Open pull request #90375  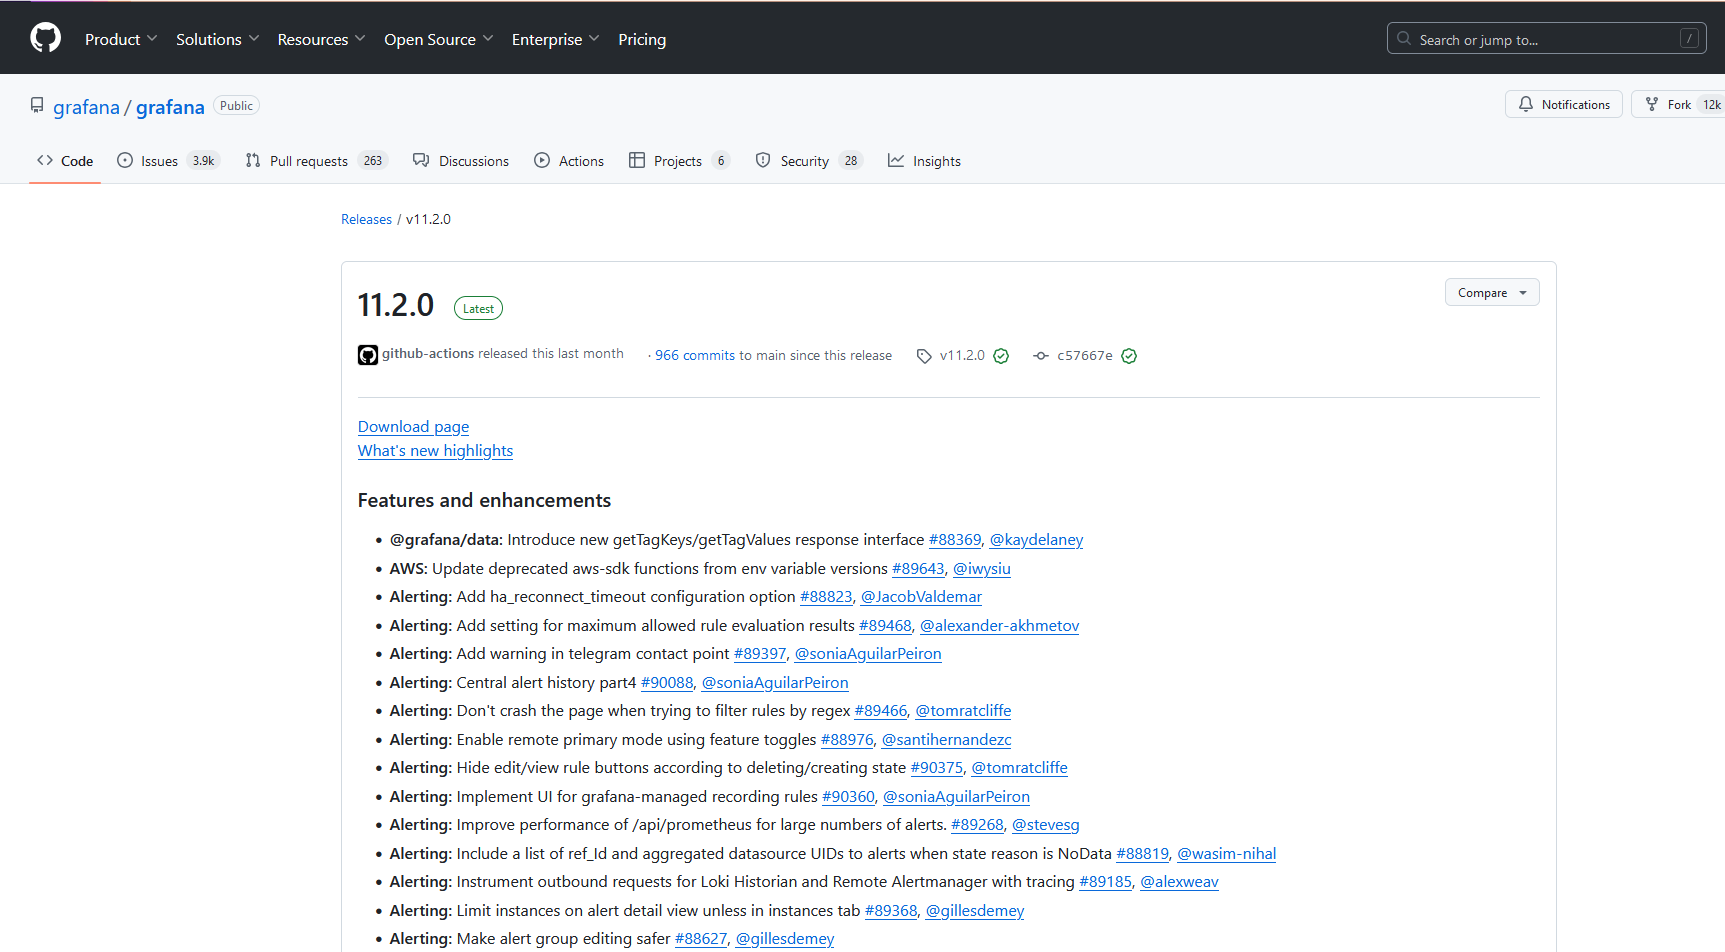point(937,768)
